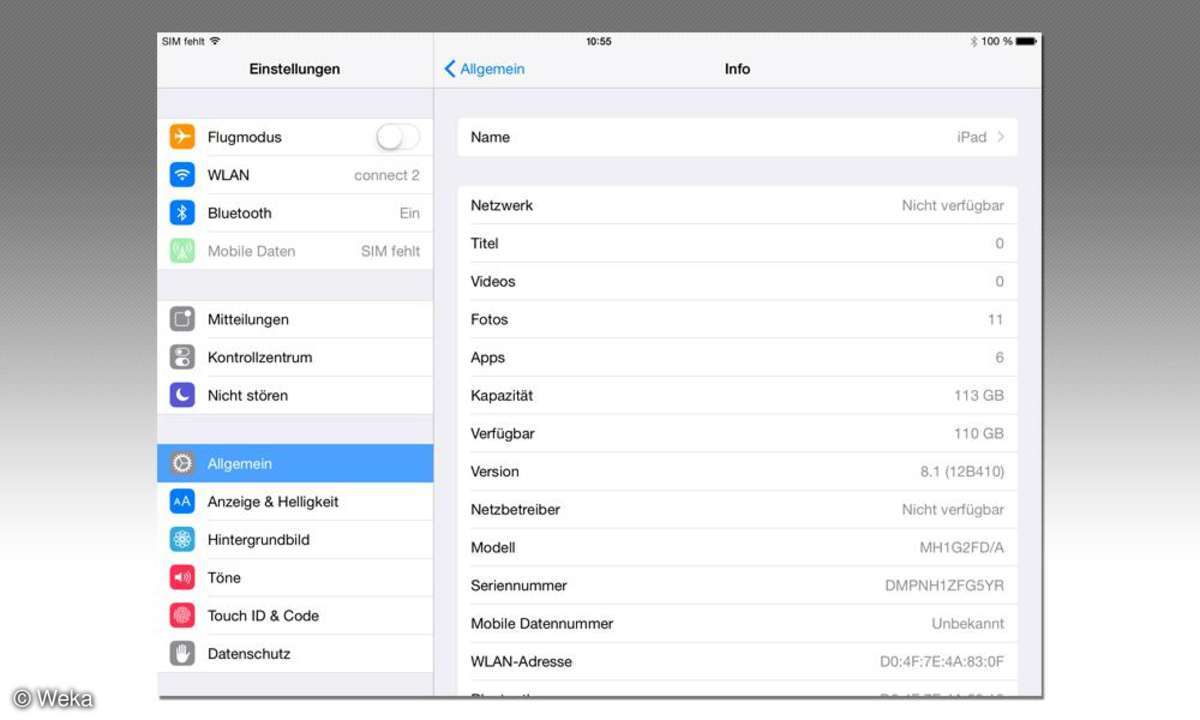
Task: Open Mitteilungen settings
Action: [x=295, y=319]
